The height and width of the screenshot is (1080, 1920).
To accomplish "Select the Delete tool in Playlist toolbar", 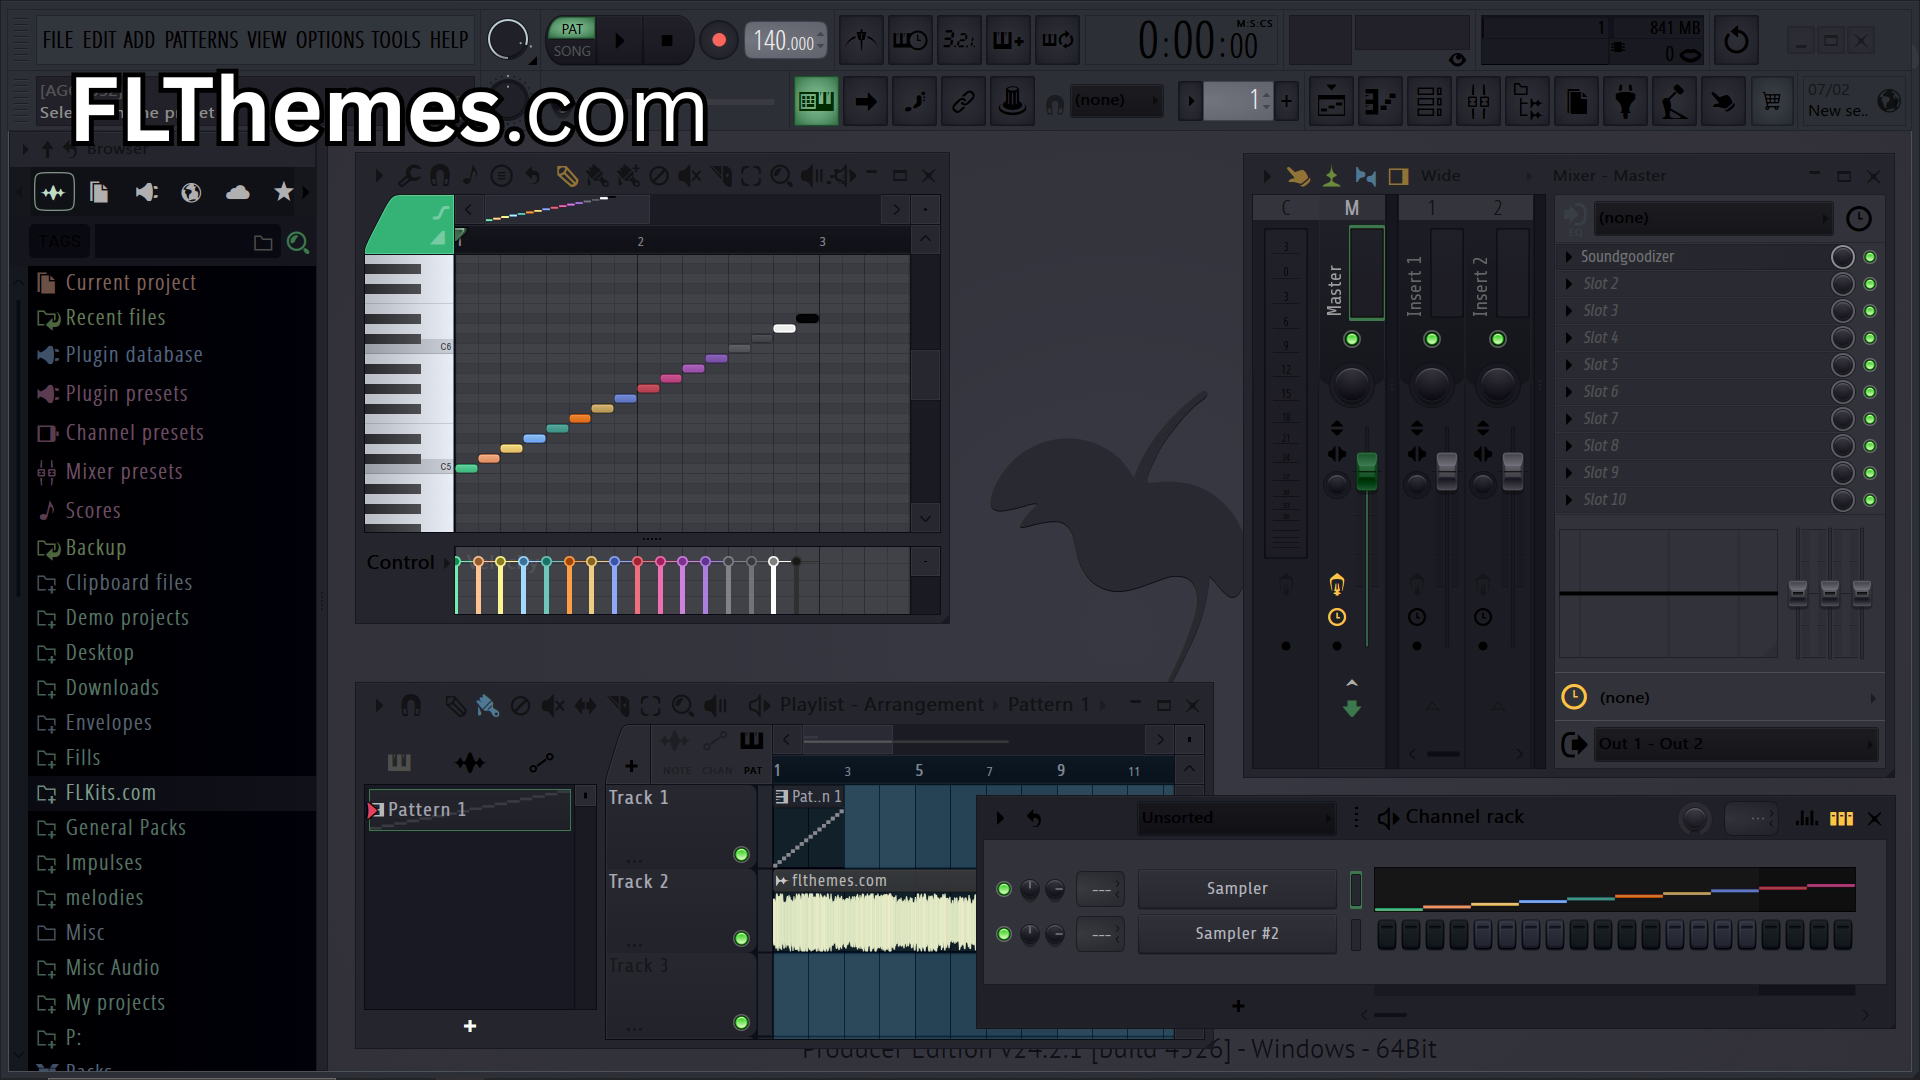I will pos(520,706).
